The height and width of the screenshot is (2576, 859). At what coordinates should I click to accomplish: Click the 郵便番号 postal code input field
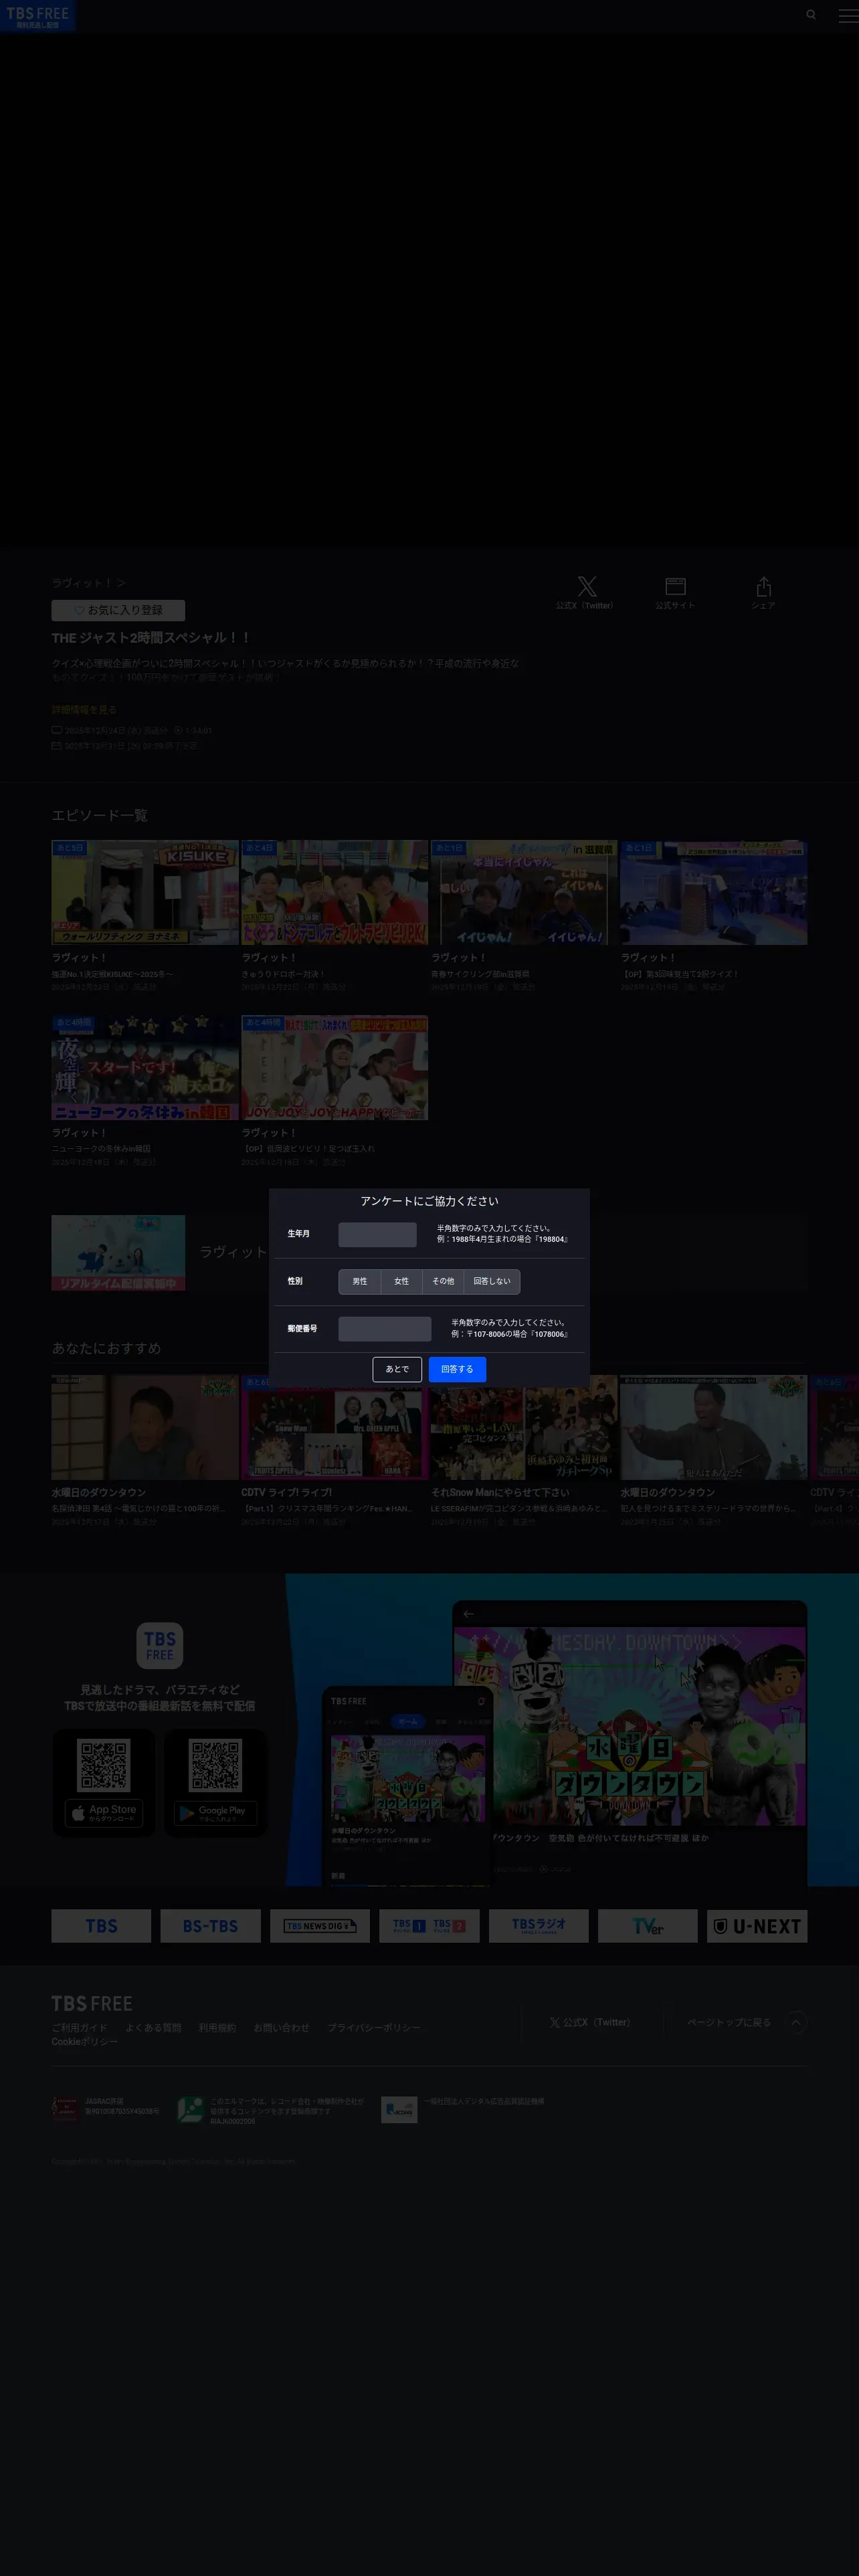click(385, 1329)
